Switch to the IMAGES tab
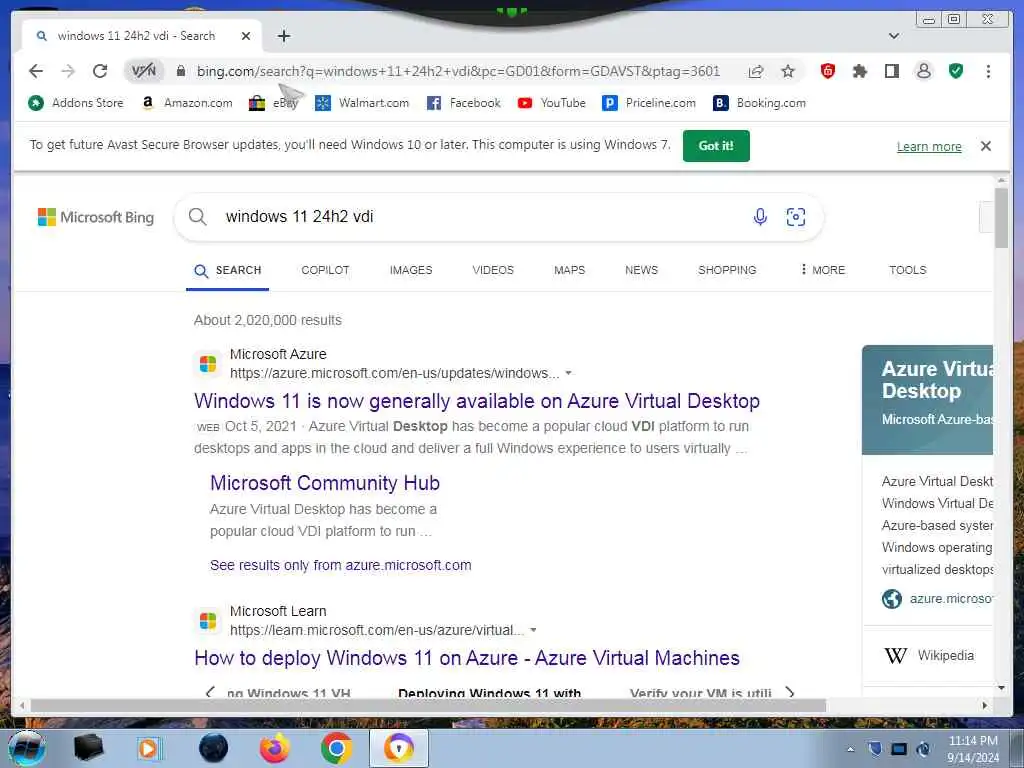The width and height of the screenshot is (1024, 768). point(411,270)
